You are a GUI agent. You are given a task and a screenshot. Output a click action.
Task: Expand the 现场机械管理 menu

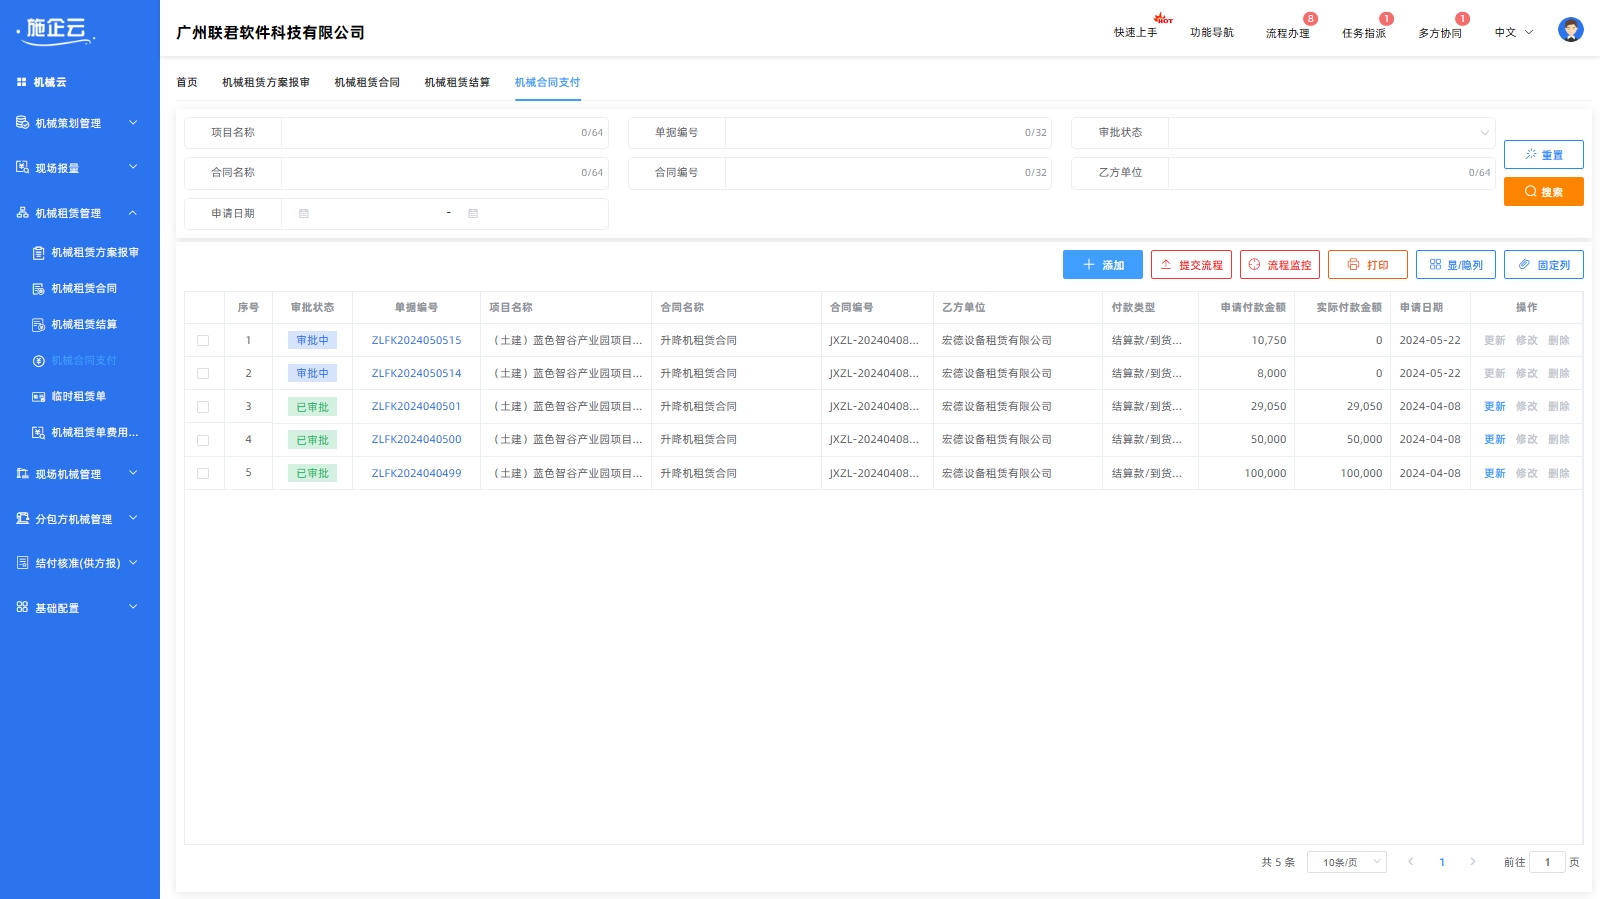133,473
